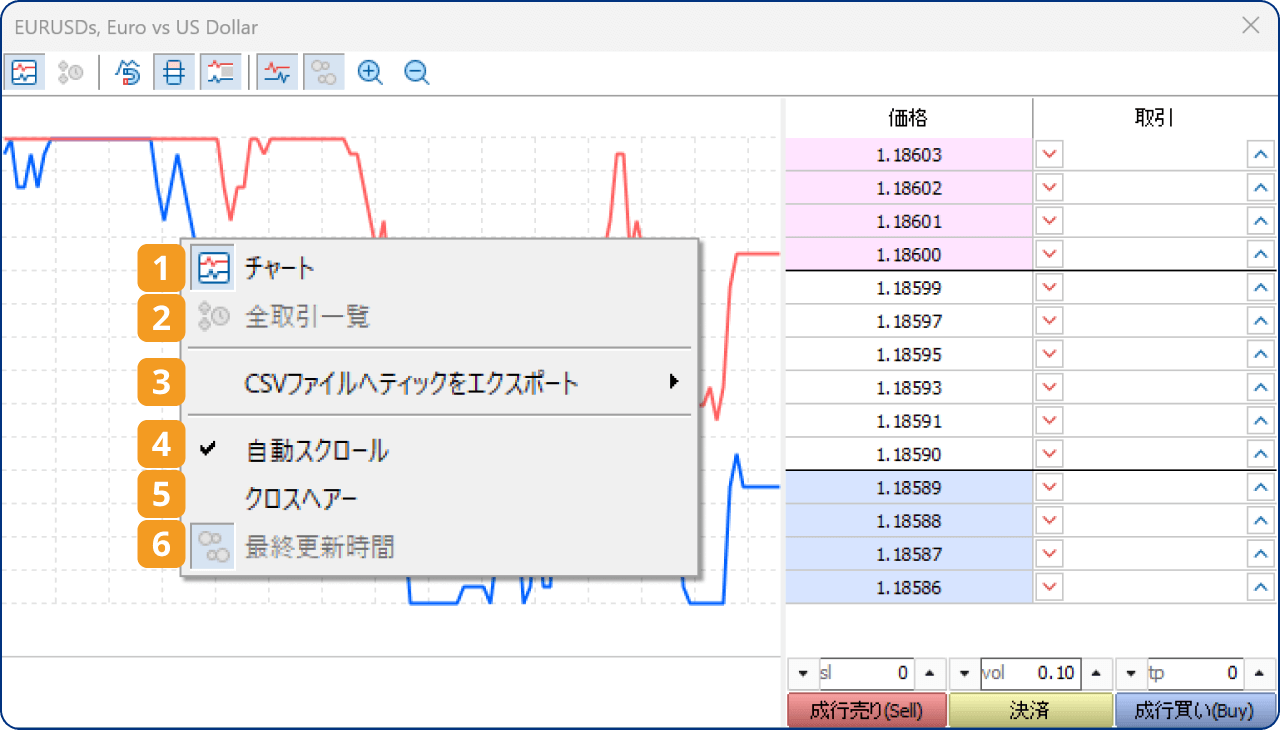The width and height of the screenshot is (1280, 730).
Task: Click inside the sl input field
Action: click(865, 673)
